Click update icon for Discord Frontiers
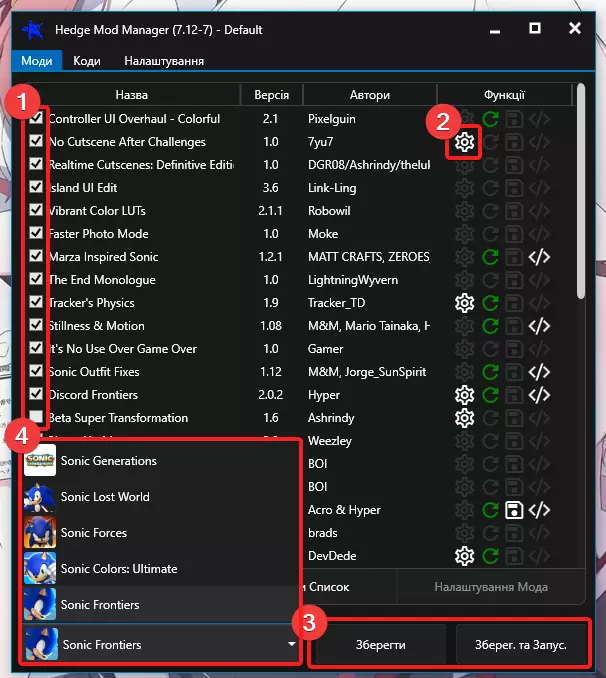 click(490, 395)
